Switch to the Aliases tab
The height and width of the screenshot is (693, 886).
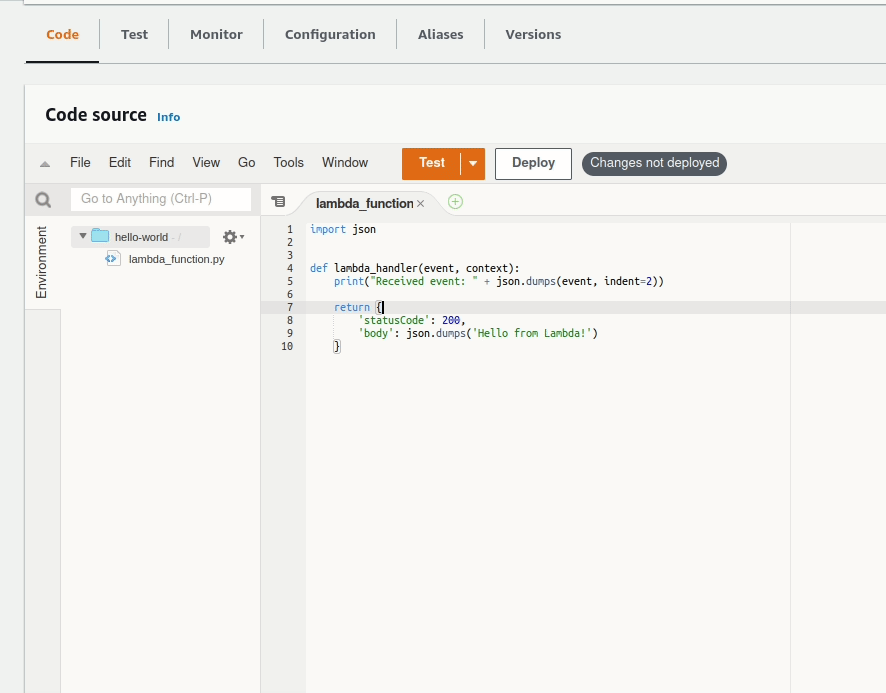point(440,34)
